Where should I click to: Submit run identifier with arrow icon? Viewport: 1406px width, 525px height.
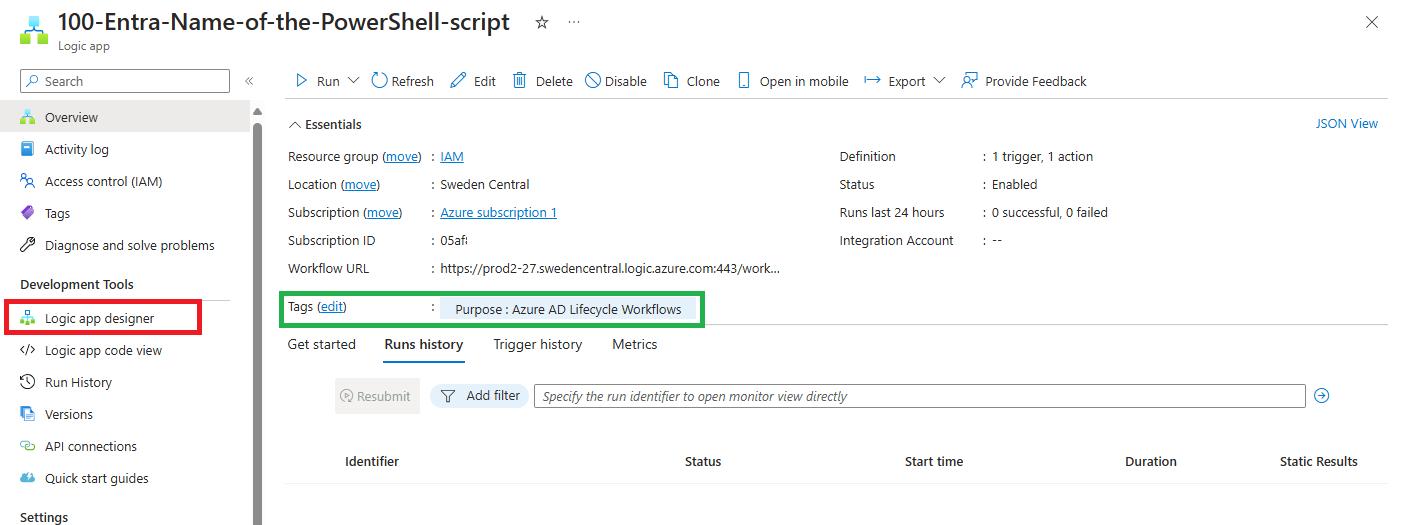1321,396
